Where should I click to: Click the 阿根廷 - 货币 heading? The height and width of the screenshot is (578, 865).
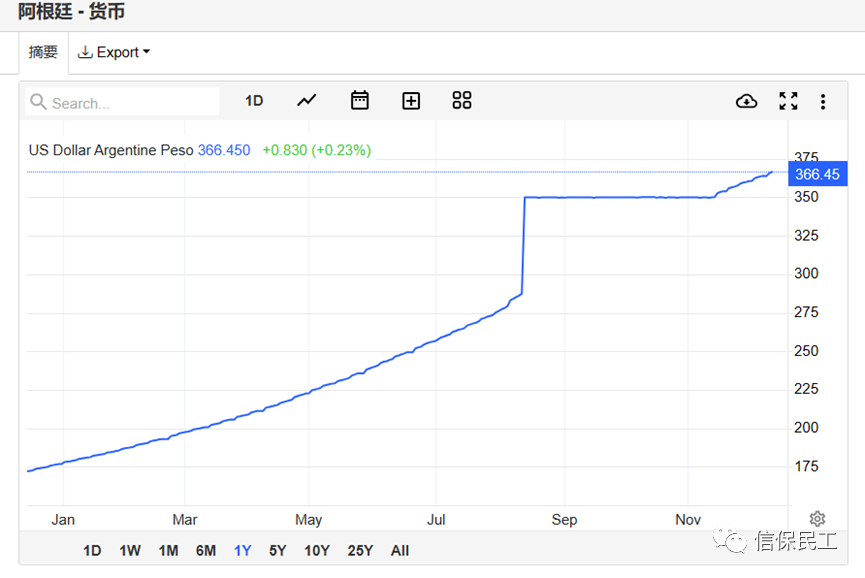point(71,11)
